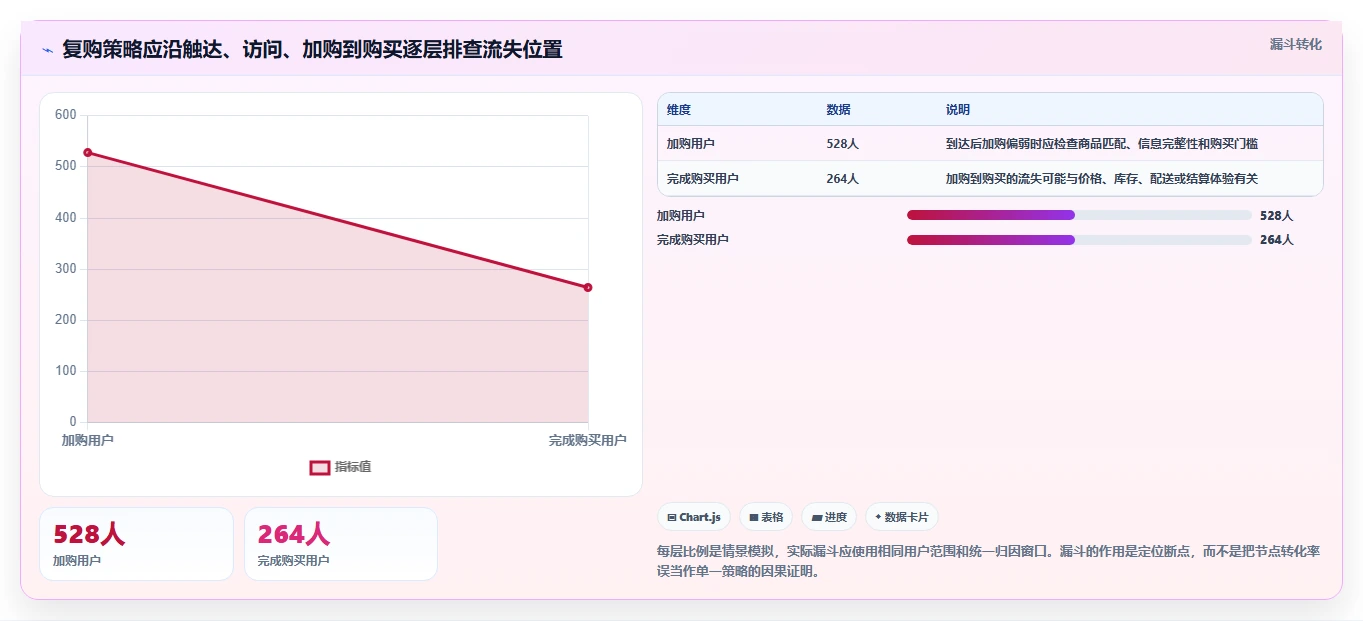Open the 264人 data card
The image size is (1363, 621).
tap(341, 544)
